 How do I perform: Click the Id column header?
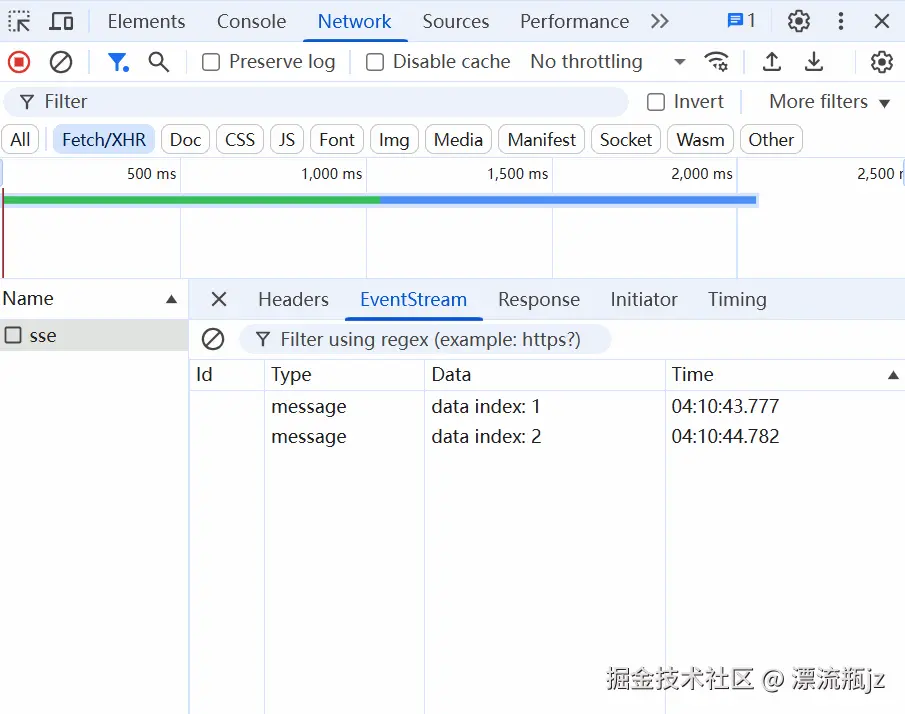[227, 375]
